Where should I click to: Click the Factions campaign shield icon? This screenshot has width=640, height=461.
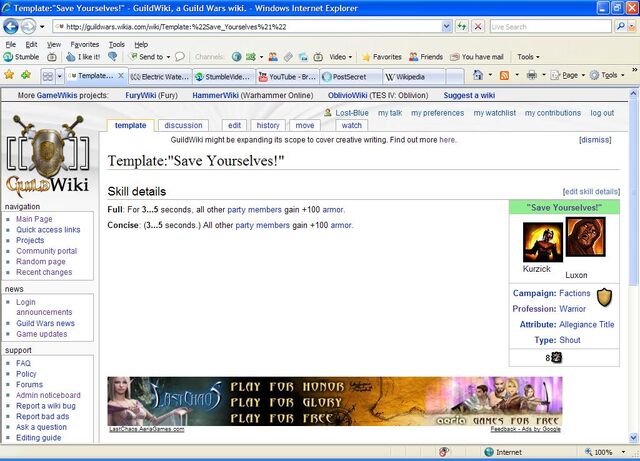point(604,297)
